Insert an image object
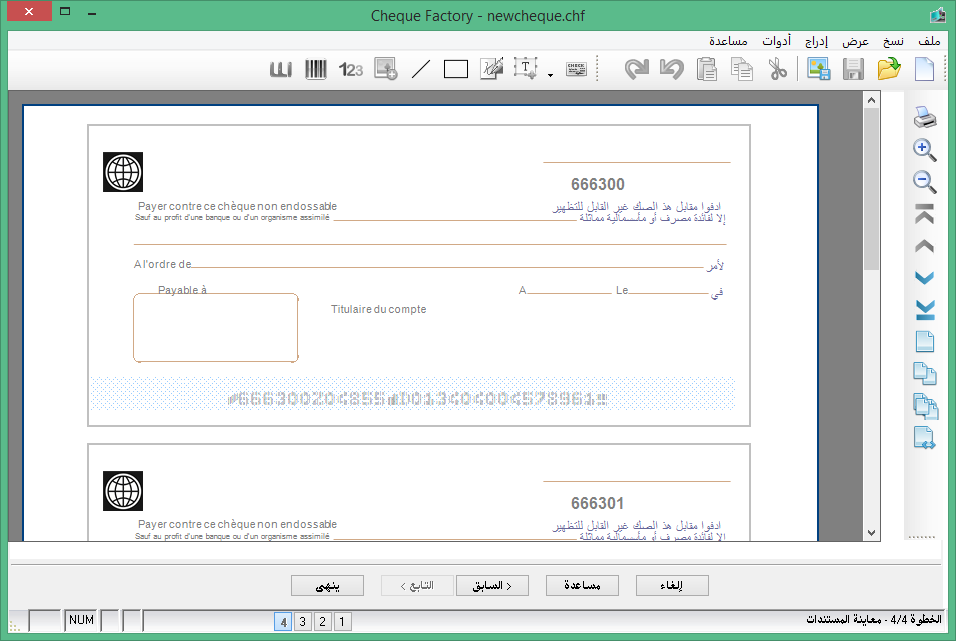Image resolution: width=956 pixels, height=641 pixels. tap(386, 69)
